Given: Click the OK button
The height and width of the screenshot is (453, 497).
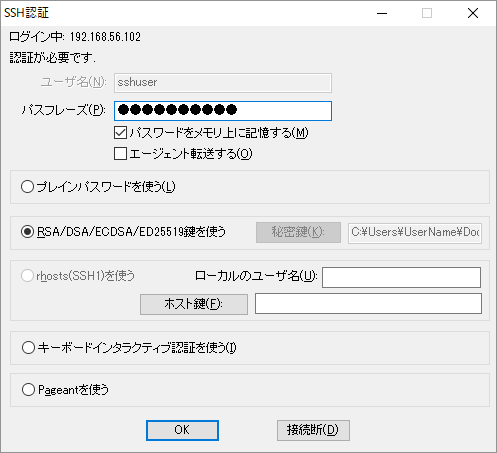Looking at the screenshot, I should pyautogui.click(x=182, y=430).
